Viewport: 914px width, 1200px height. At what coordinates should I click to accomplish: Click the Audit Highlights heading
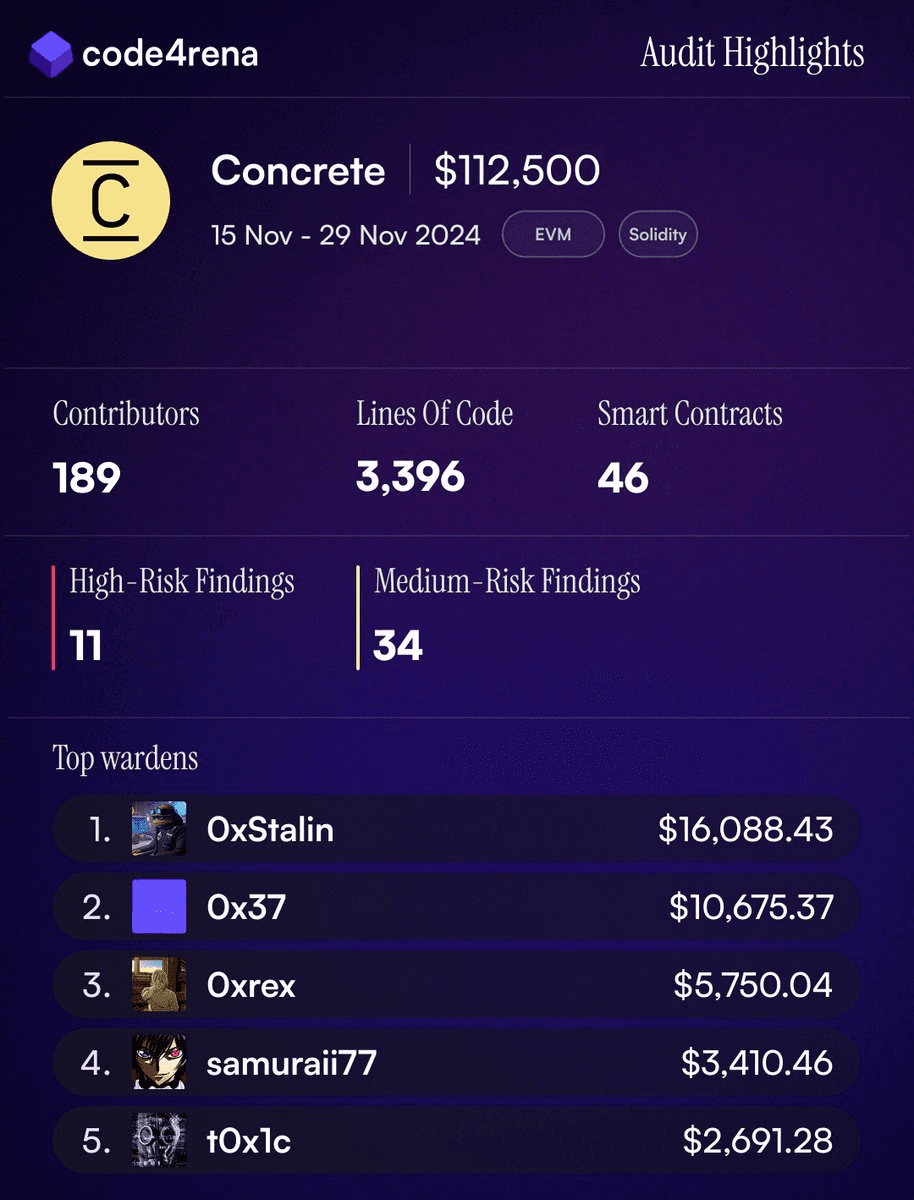tap(752, 54)
